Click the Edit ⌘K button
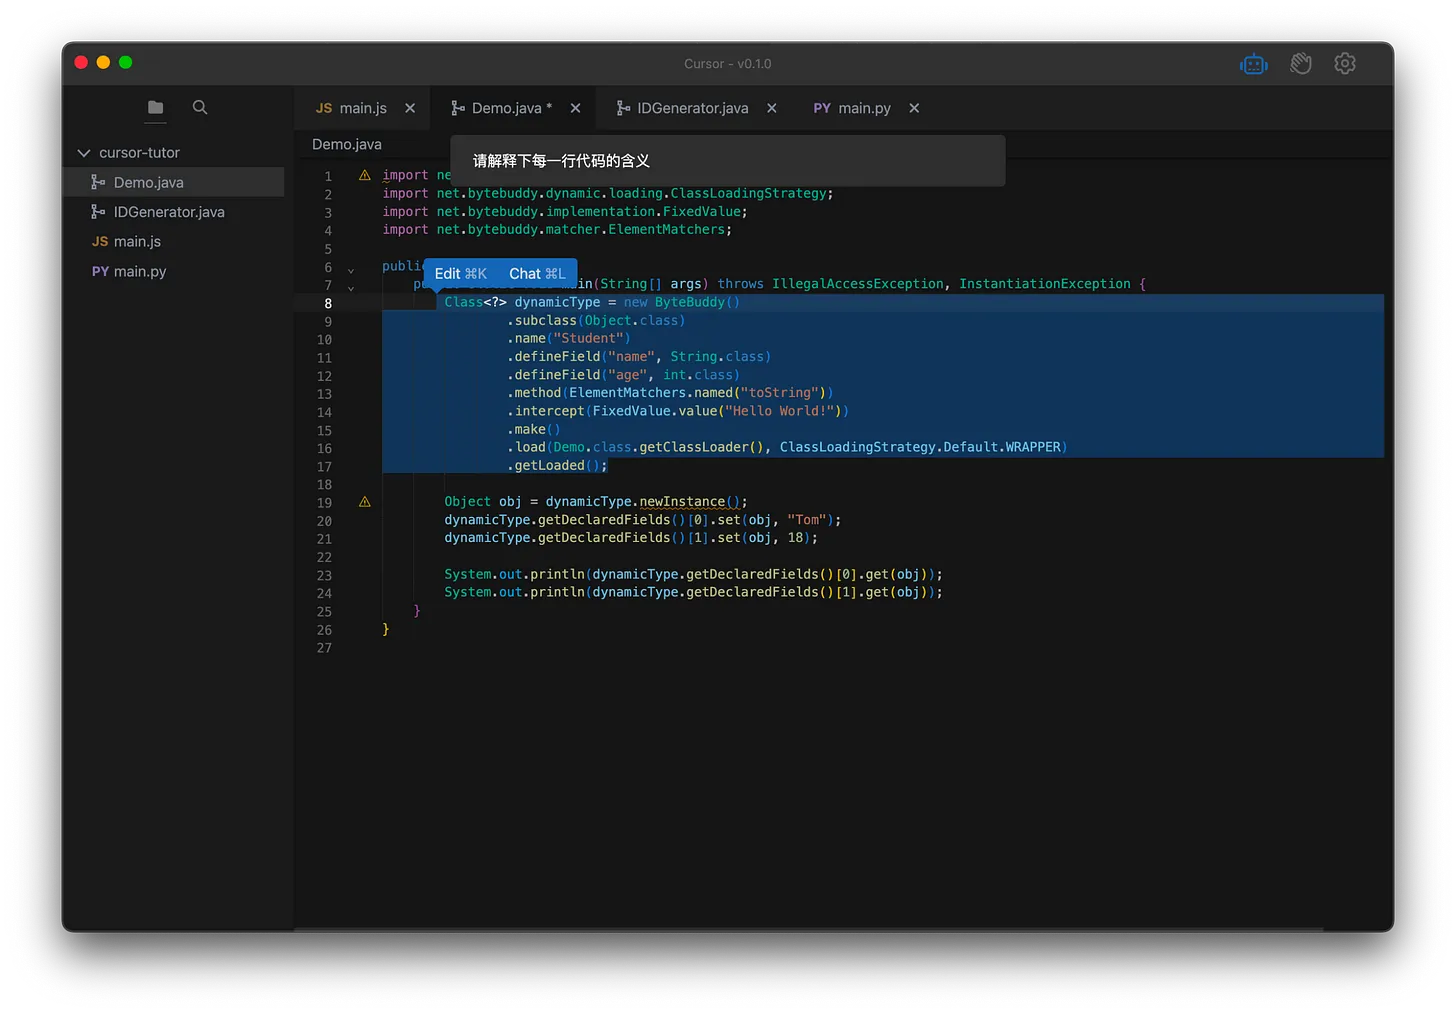The image size is (1456, 1014). [x=461, y=274]
